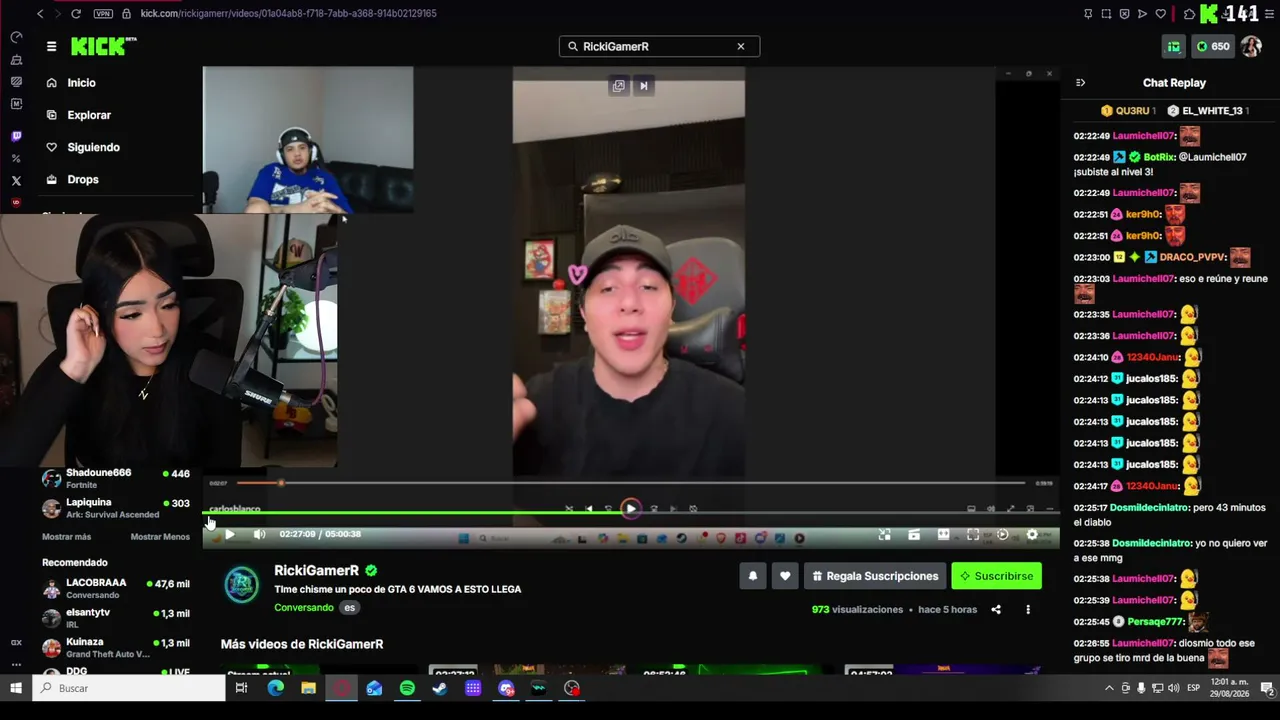The image size is (1280, 720).
Task: Click chat user EL_WHITE_13 in top gifters
Action: click(x=1212, y=111)
